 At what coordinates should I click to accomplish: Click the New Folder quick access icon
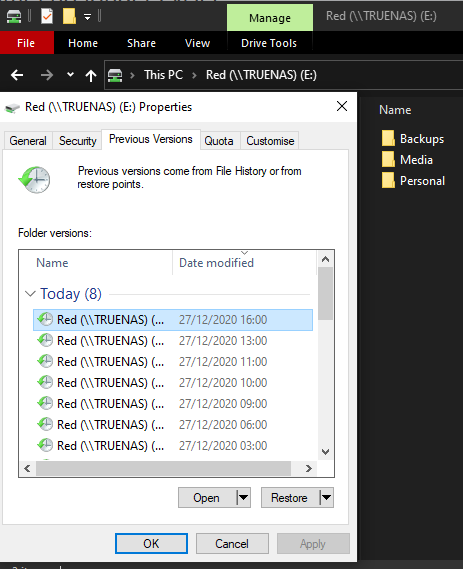(x=69, y=16)
